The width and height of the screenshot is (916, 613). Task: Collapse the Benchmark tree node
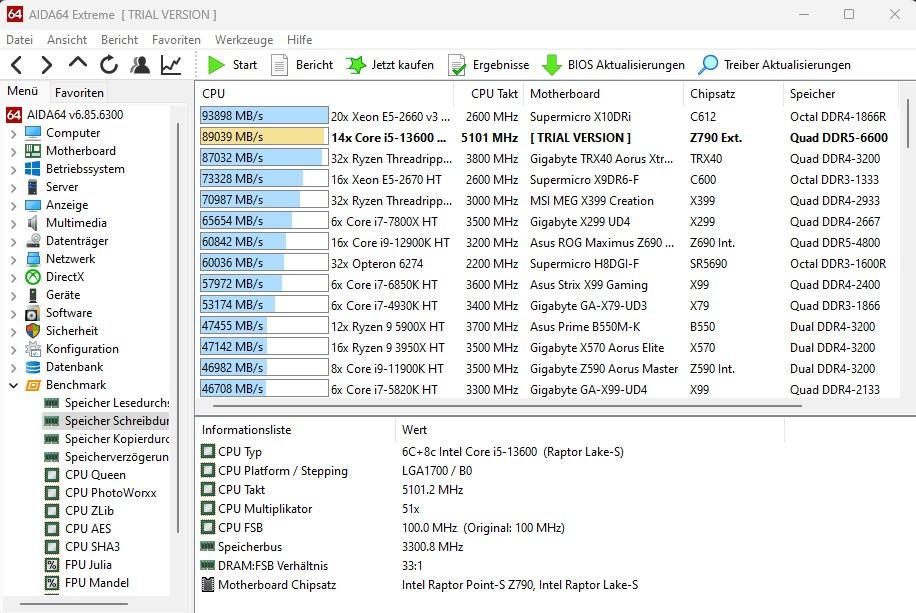click(x=13, y=386)
